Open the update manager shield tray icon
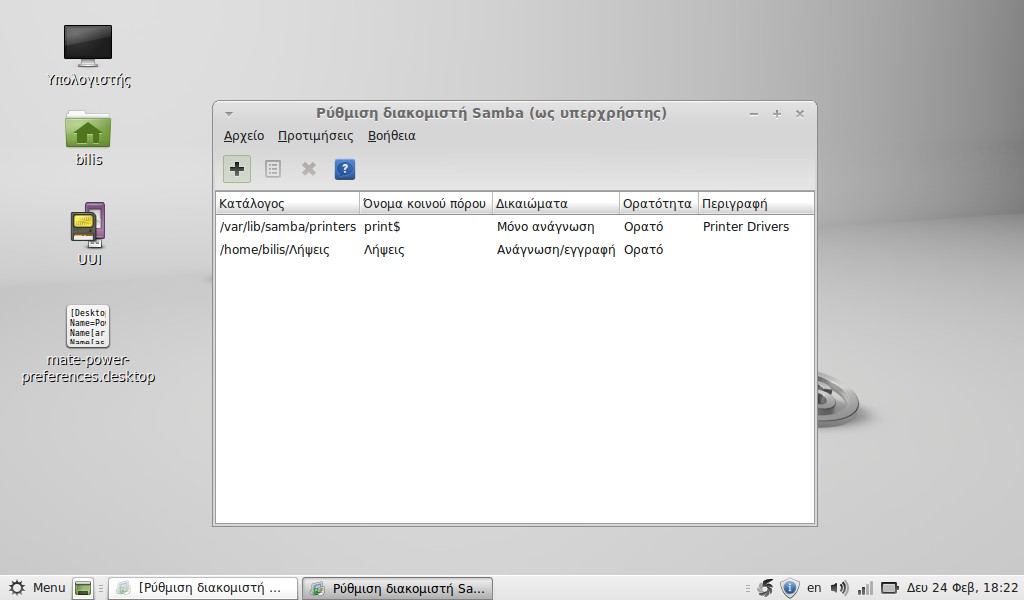The height and width of the screenshot is (600, 1024). [x=790, y=588]
